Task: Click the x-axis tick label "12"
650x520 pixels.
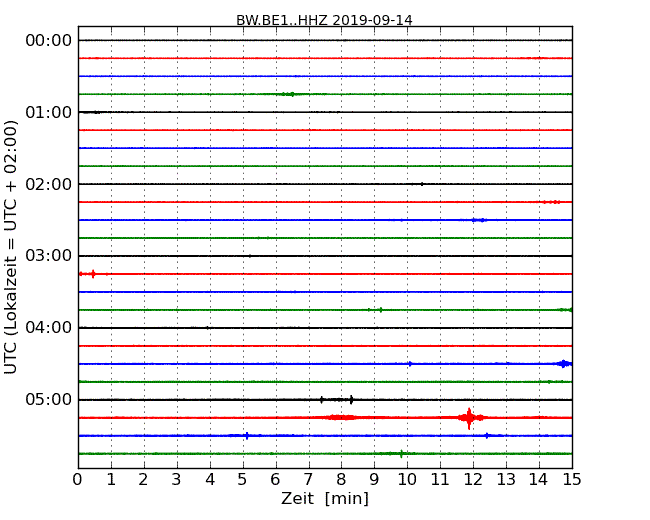Action: click(473, 480)
